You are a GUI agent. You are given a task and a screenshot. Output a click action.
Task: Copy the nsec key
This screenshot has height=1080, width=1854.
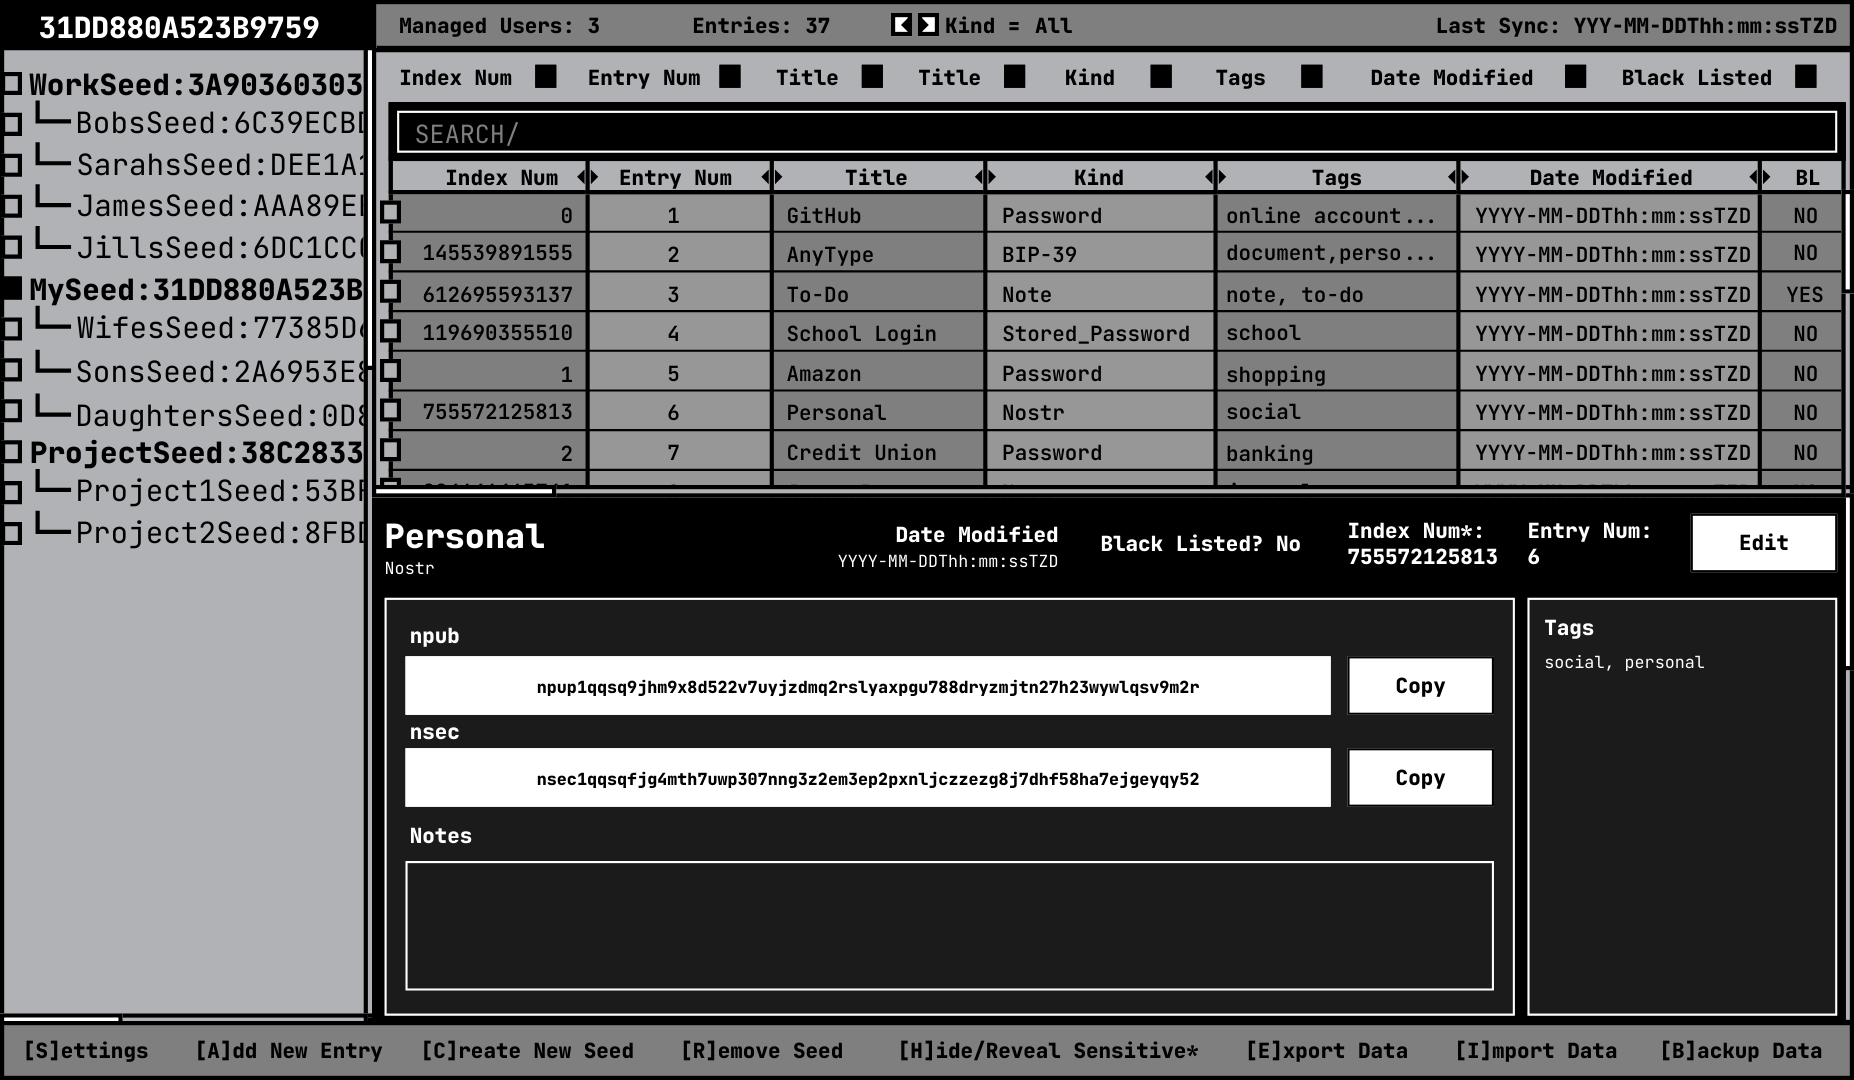coord(1419,778)
